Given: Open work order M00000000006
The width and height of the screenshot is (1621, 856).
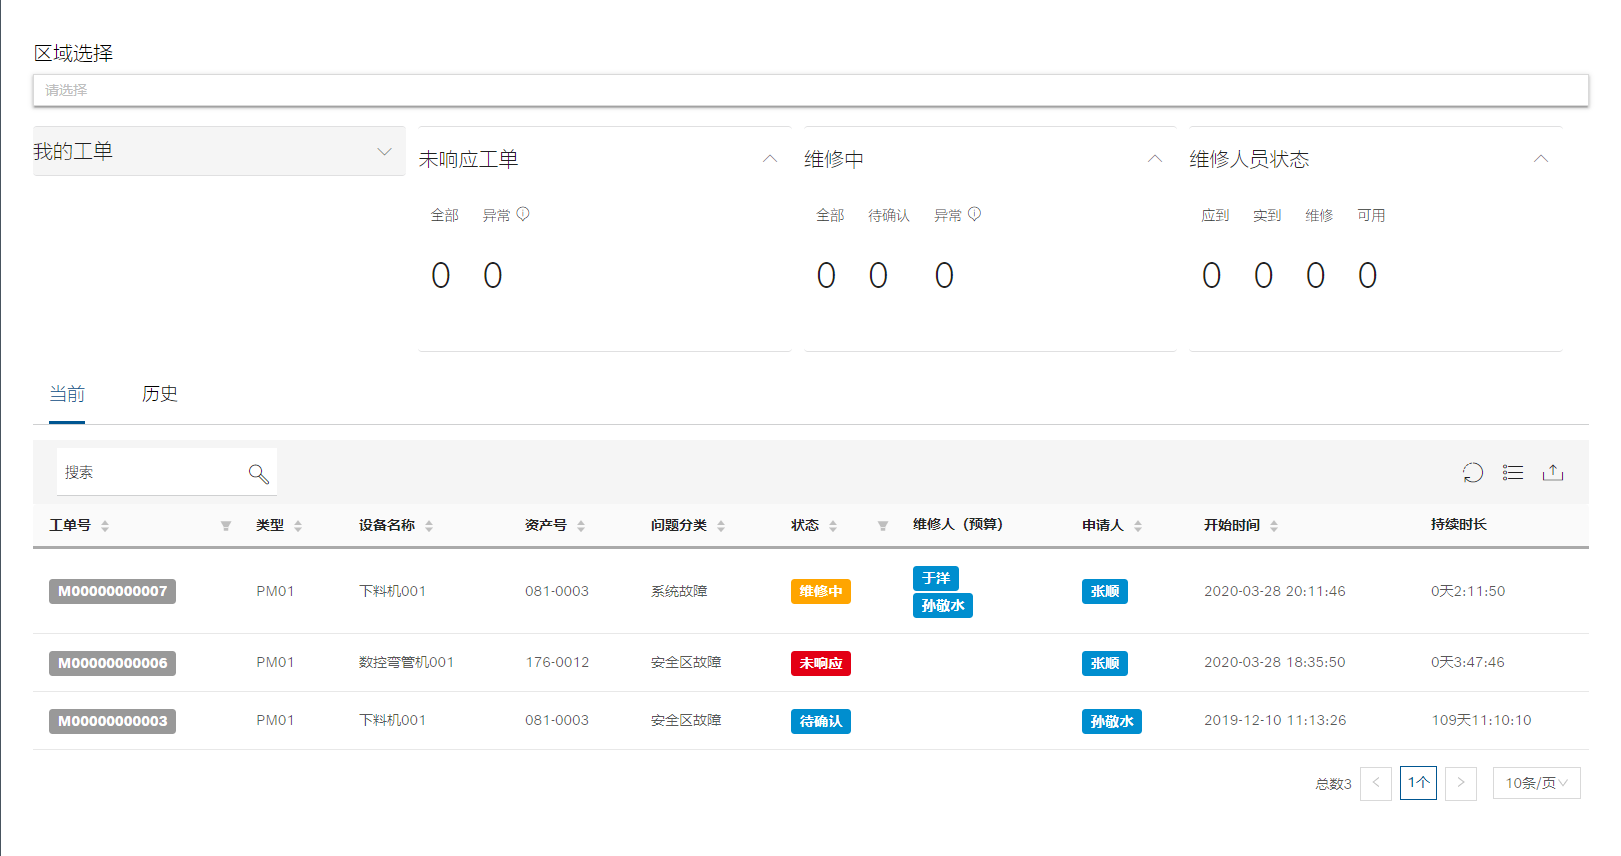Looking at the screenshot, I should point(112,663).
